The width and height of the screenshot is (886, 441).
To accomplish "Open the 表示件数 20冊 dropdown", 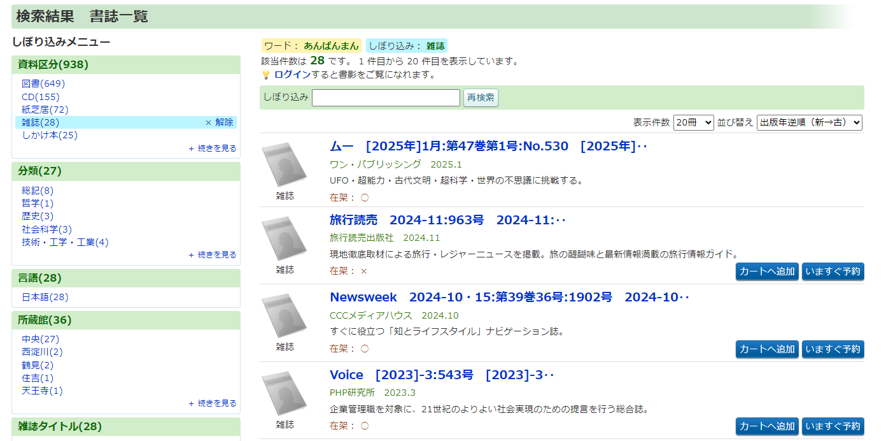I will point(693,123).
